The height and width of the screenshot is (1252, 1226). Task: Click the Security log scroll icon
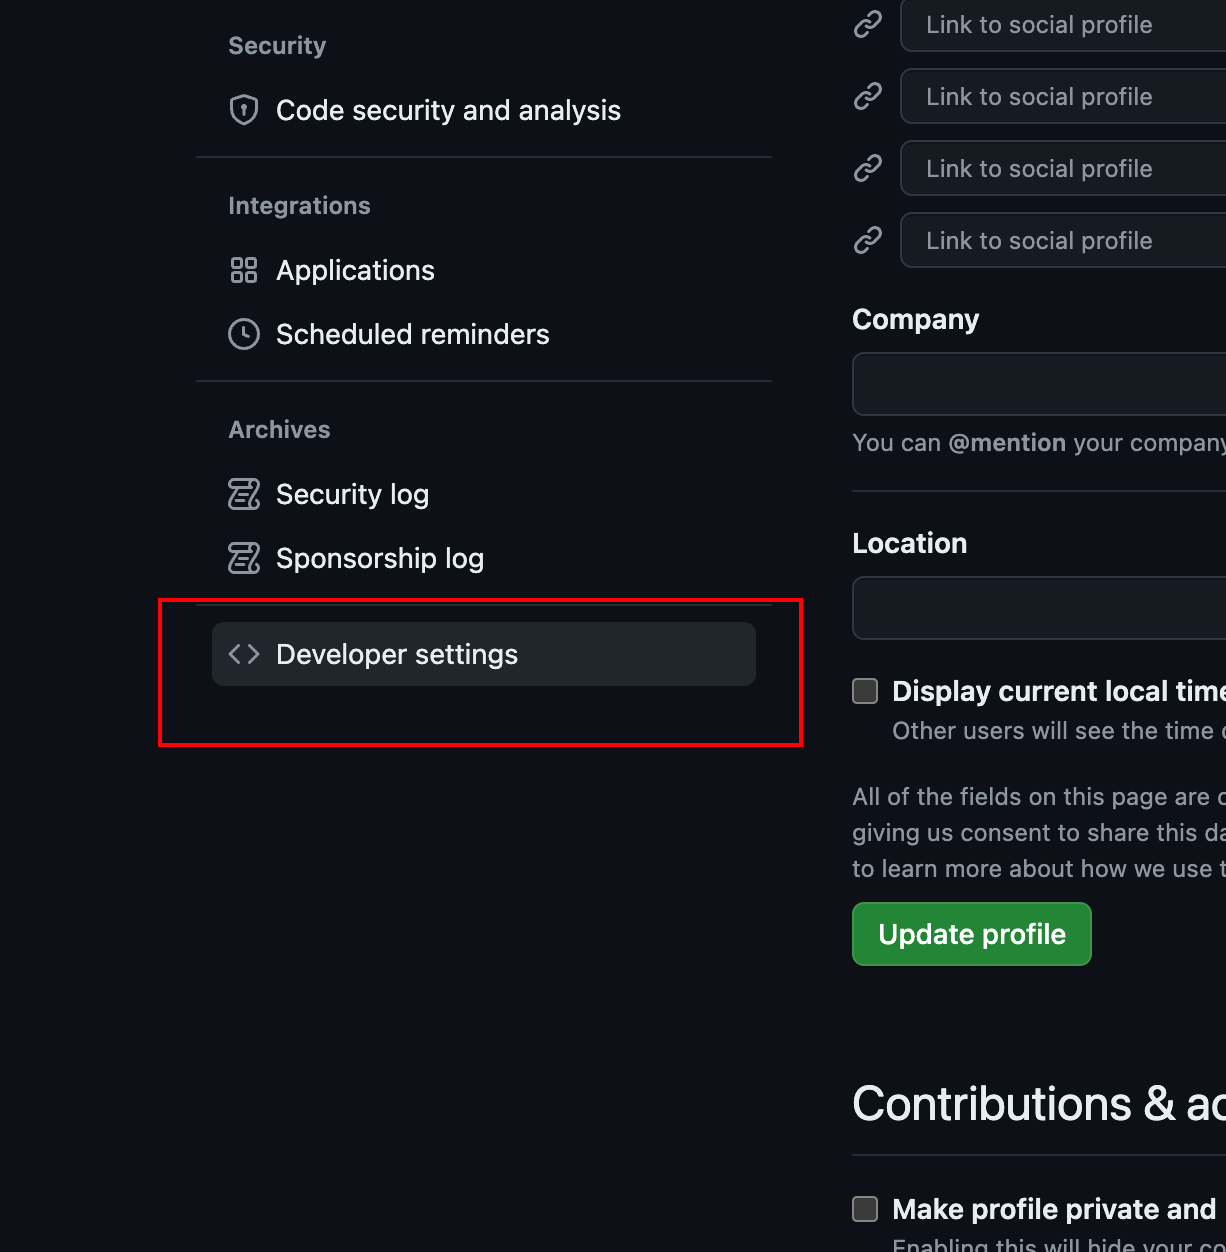tap(244, 494)
